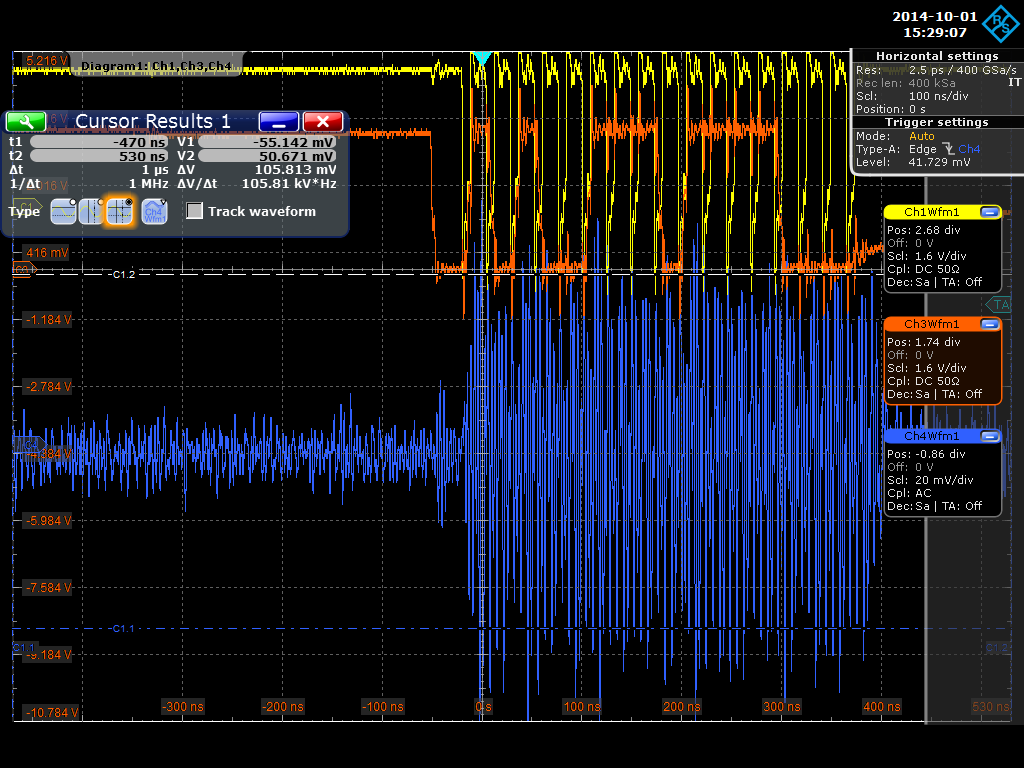The image size is (1024, 768).
Task: Click the t2 cursor time field
Action: click(x=100, y=156)
